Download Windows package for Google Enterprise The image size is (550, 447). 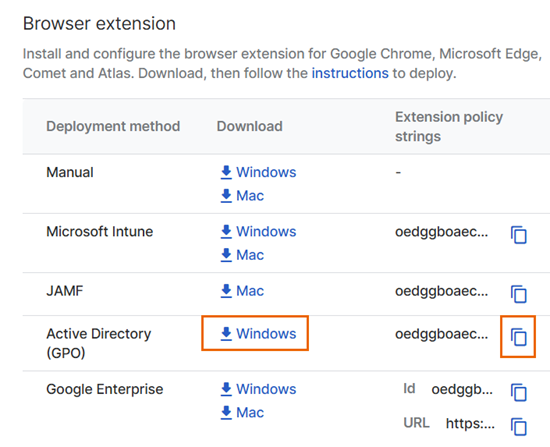point(259,389)
